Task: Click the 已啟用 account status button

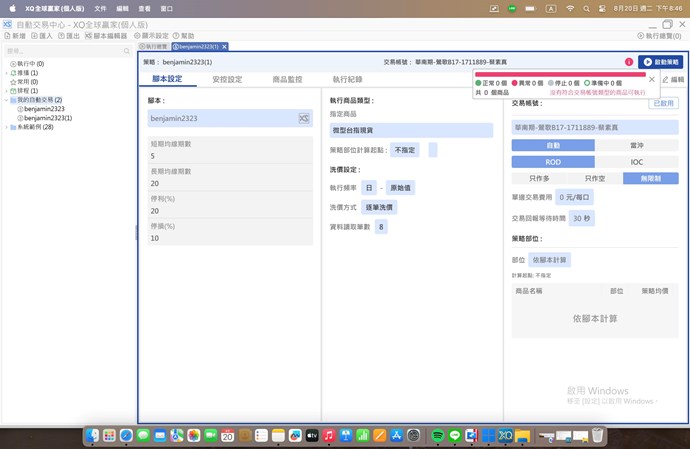Action: pos(664,103)
